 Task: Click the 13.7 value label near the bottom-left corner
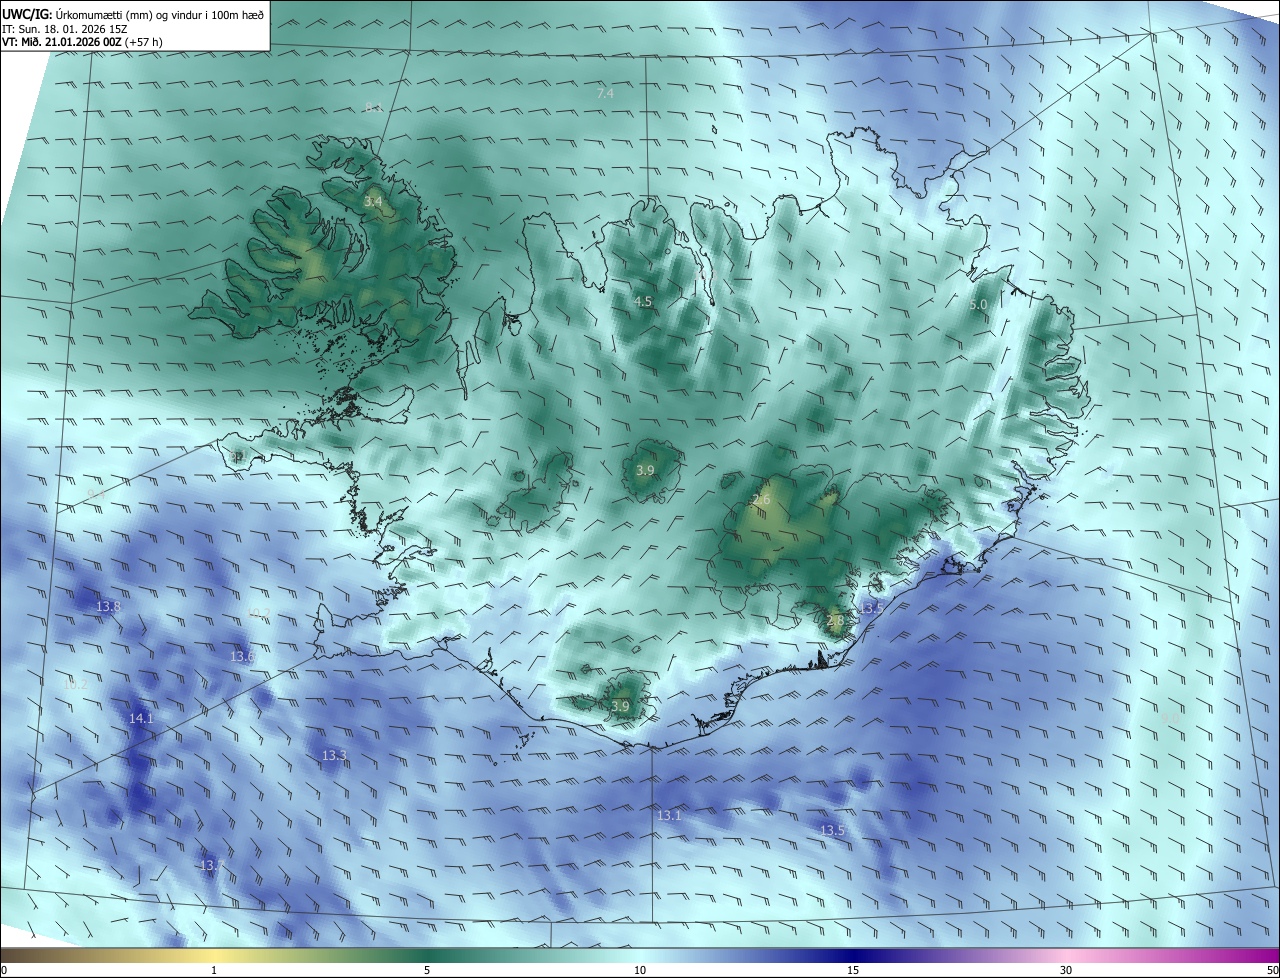[212, 865]
